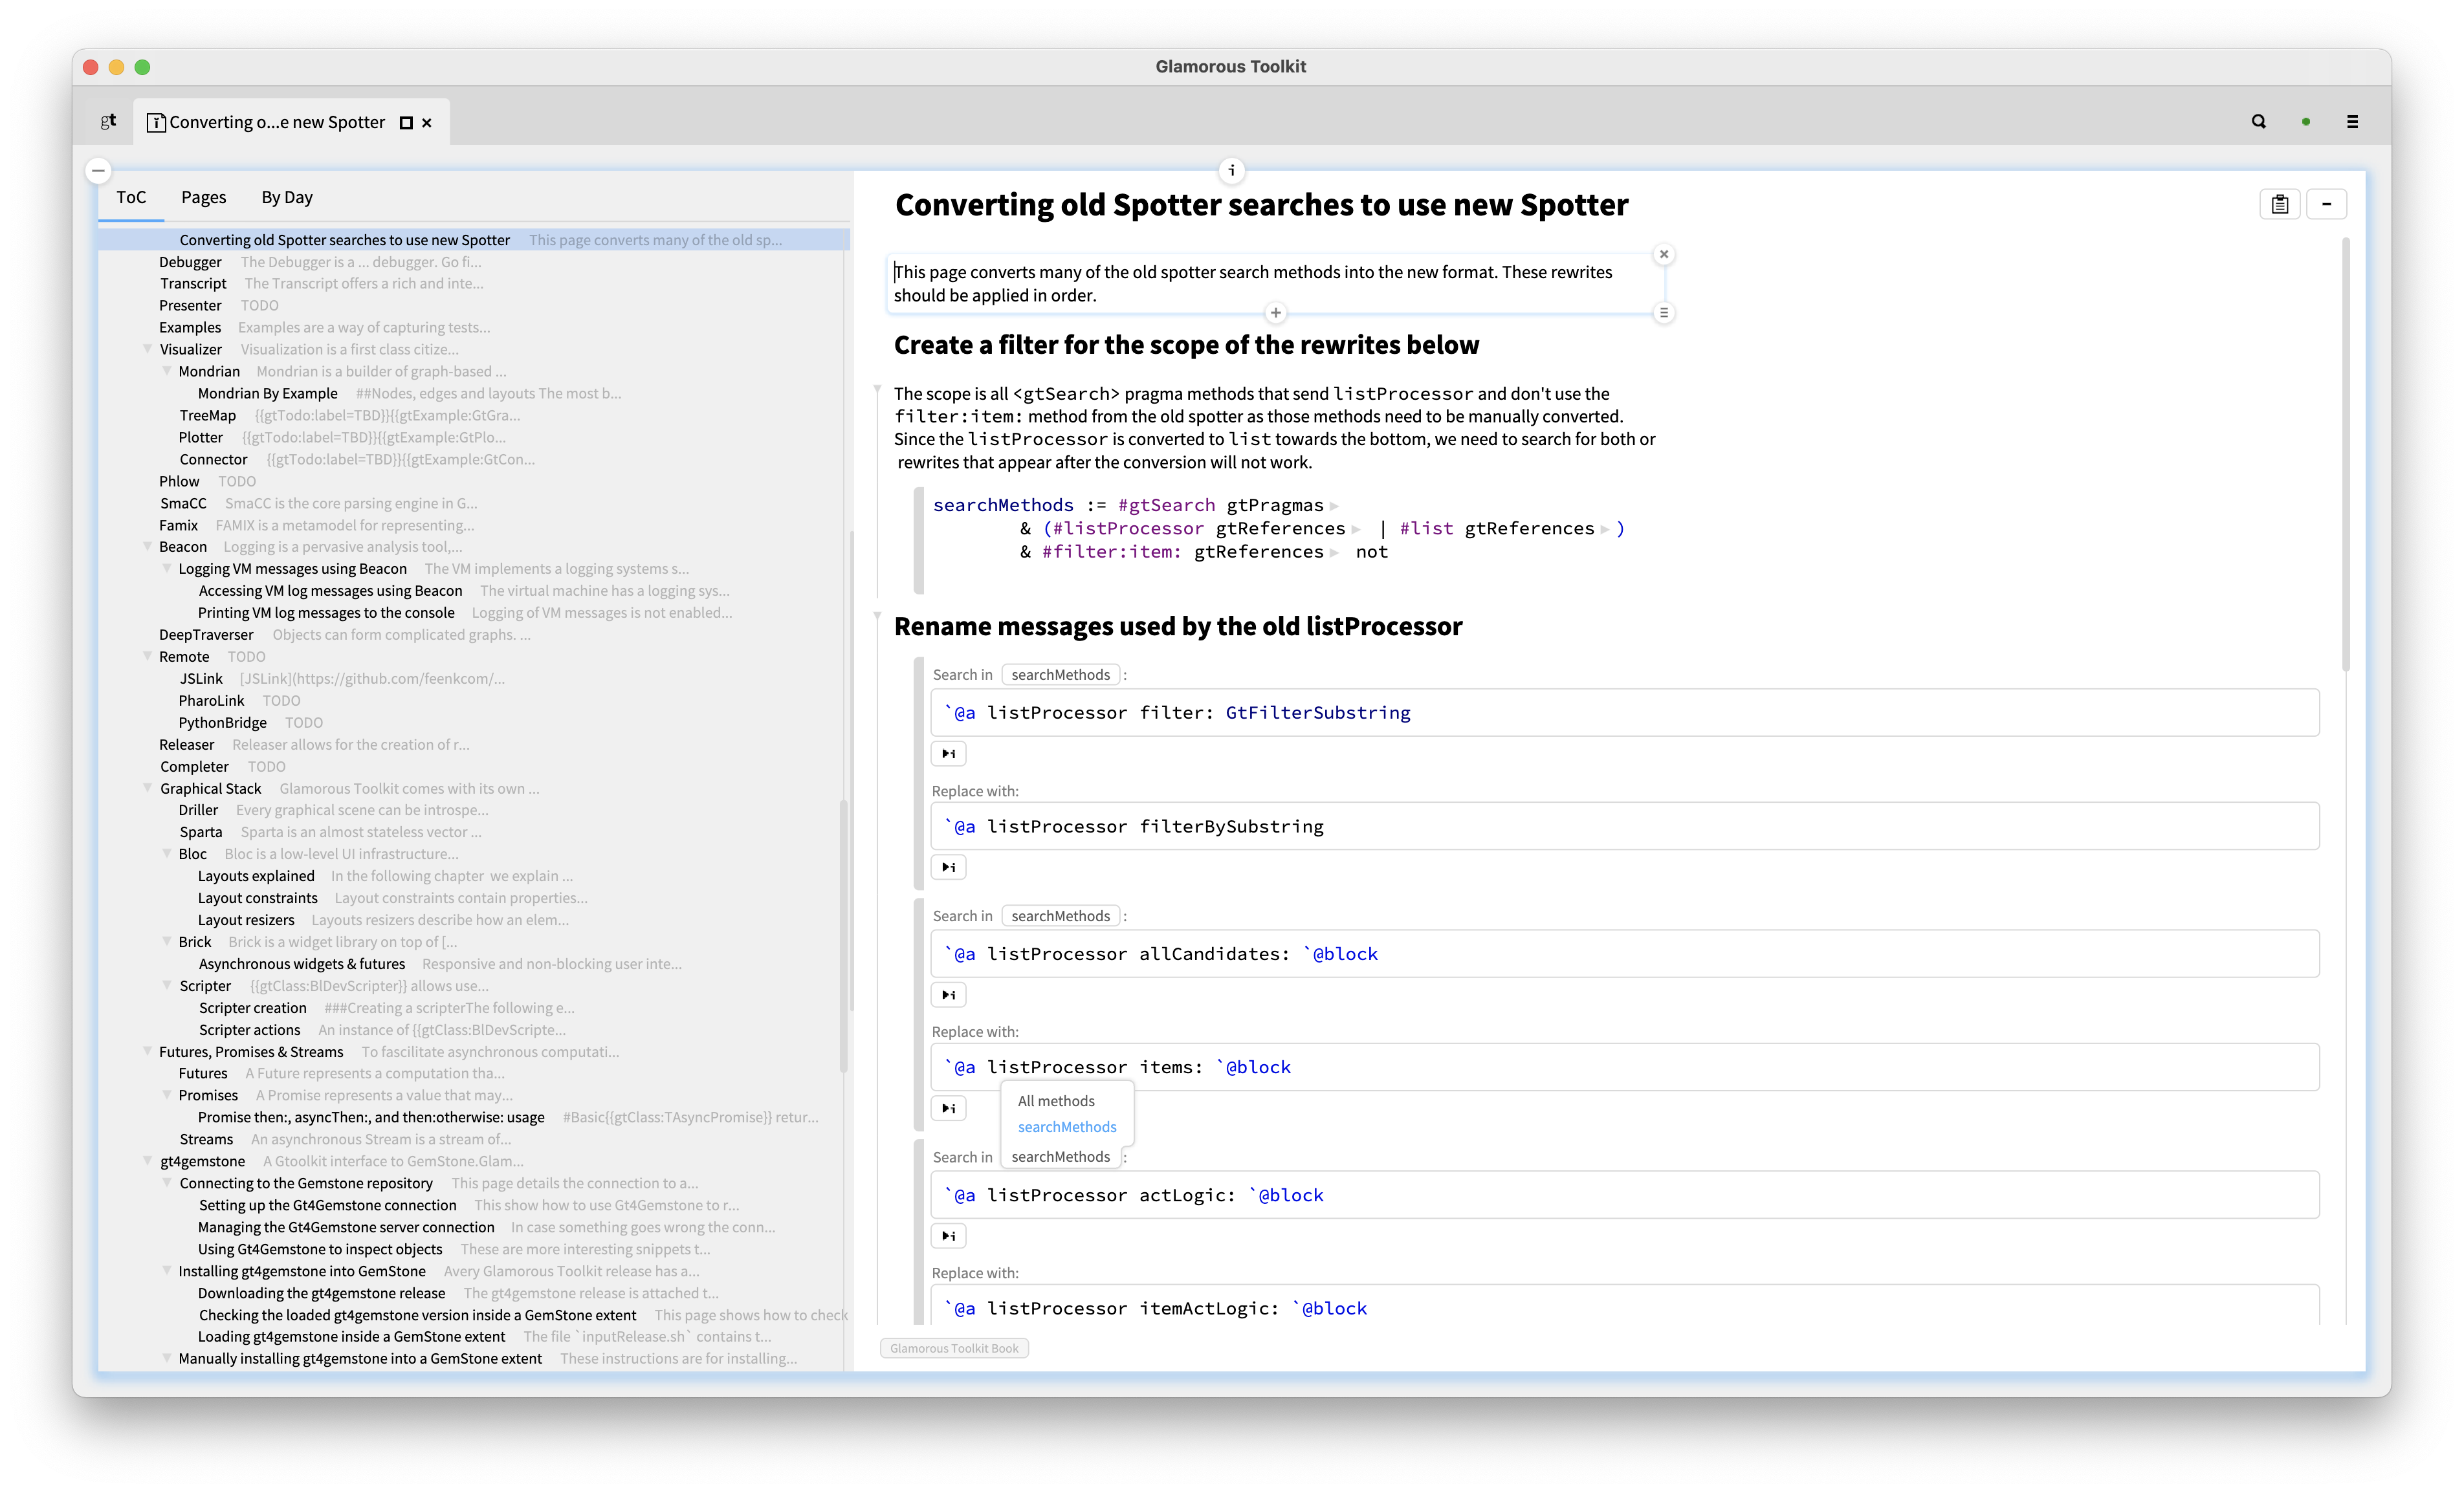Open the Spotter search magnifier icon

2258,121
